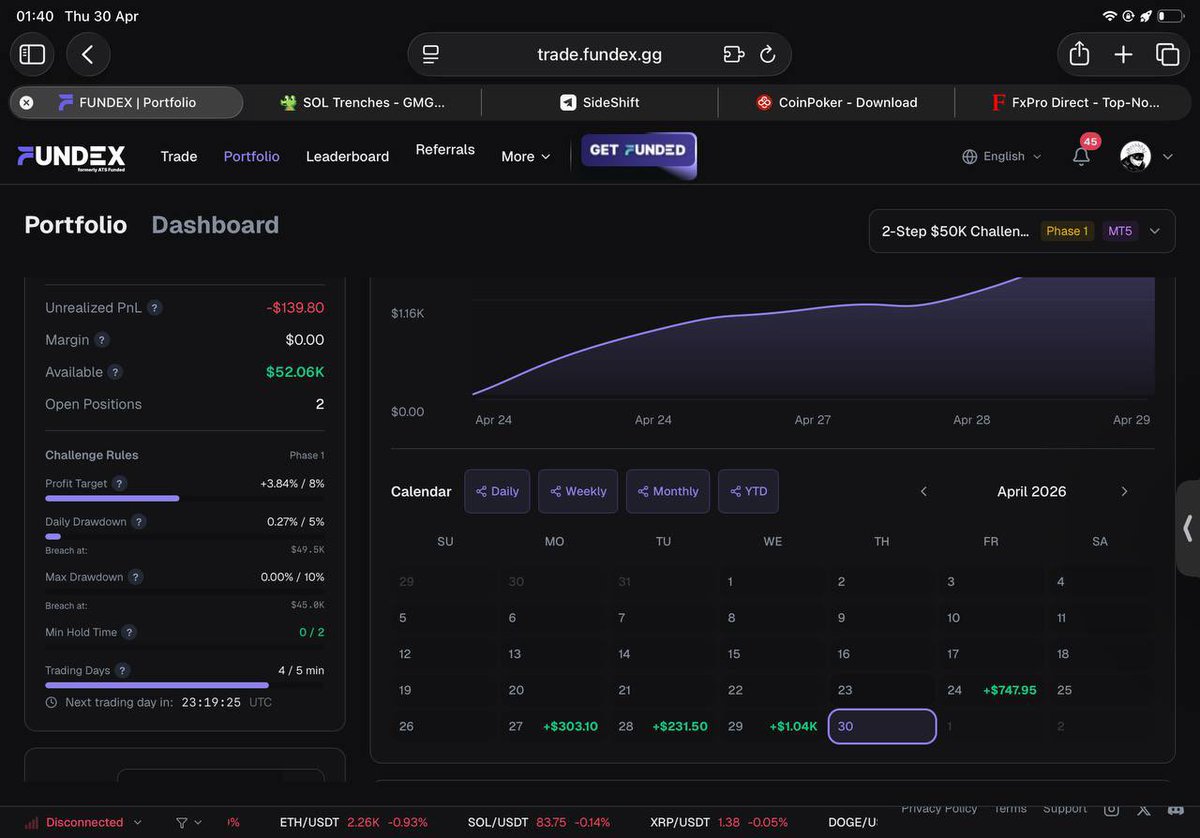This screenshot has width=1200, height=838.
Task: Share the Monthly calendar view
Action: click(668, 491)
